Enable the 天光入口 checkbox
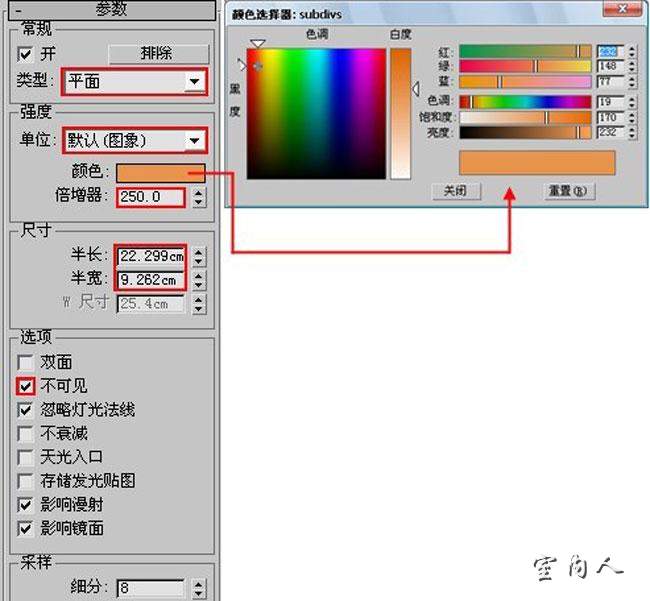Image resolution: width=650 pixels, height=601 pixels. (25, 457)
